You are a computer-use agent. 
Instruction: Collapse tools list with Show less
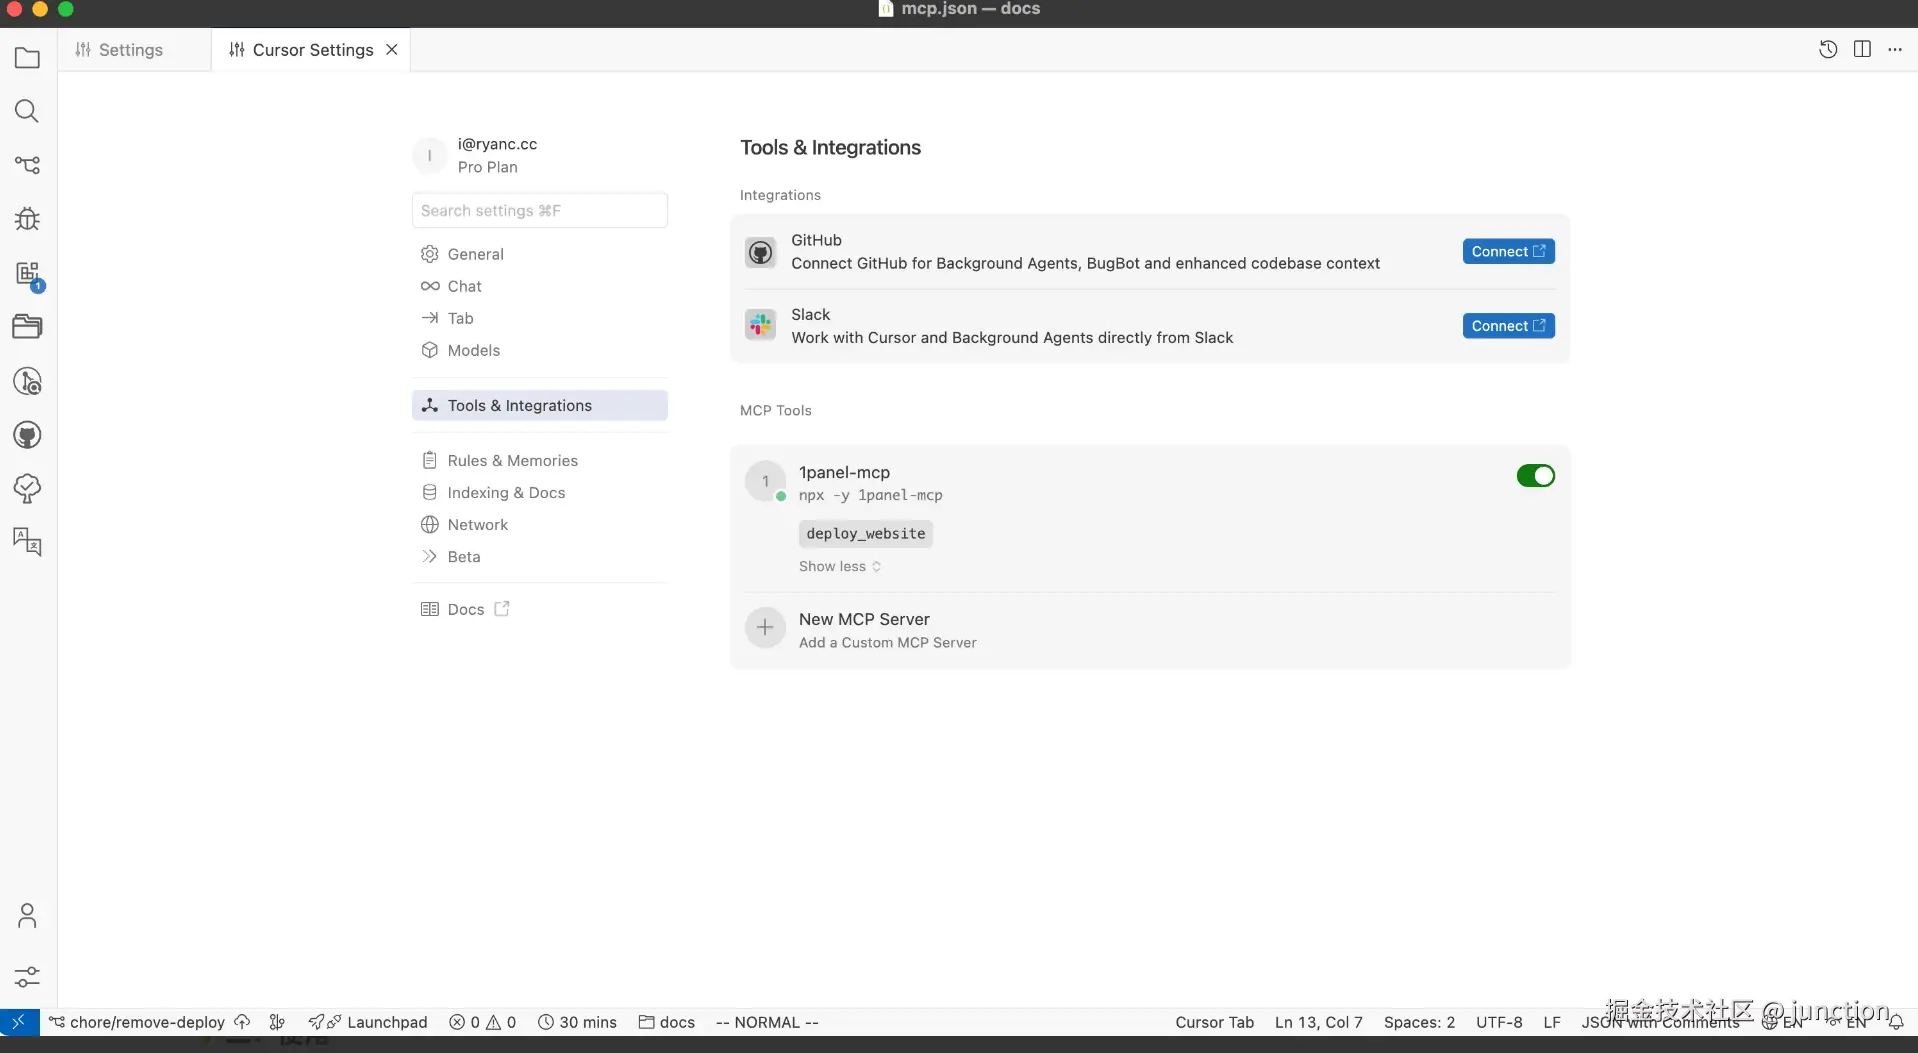[840, 566]
